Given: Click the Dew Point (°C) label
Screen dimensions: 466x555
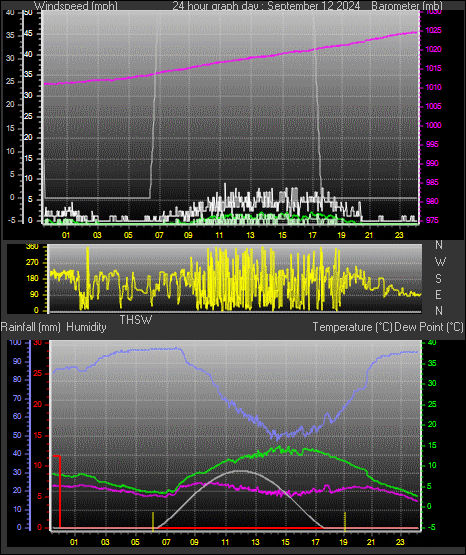Looking at the screenshot, I should point(429,327).
